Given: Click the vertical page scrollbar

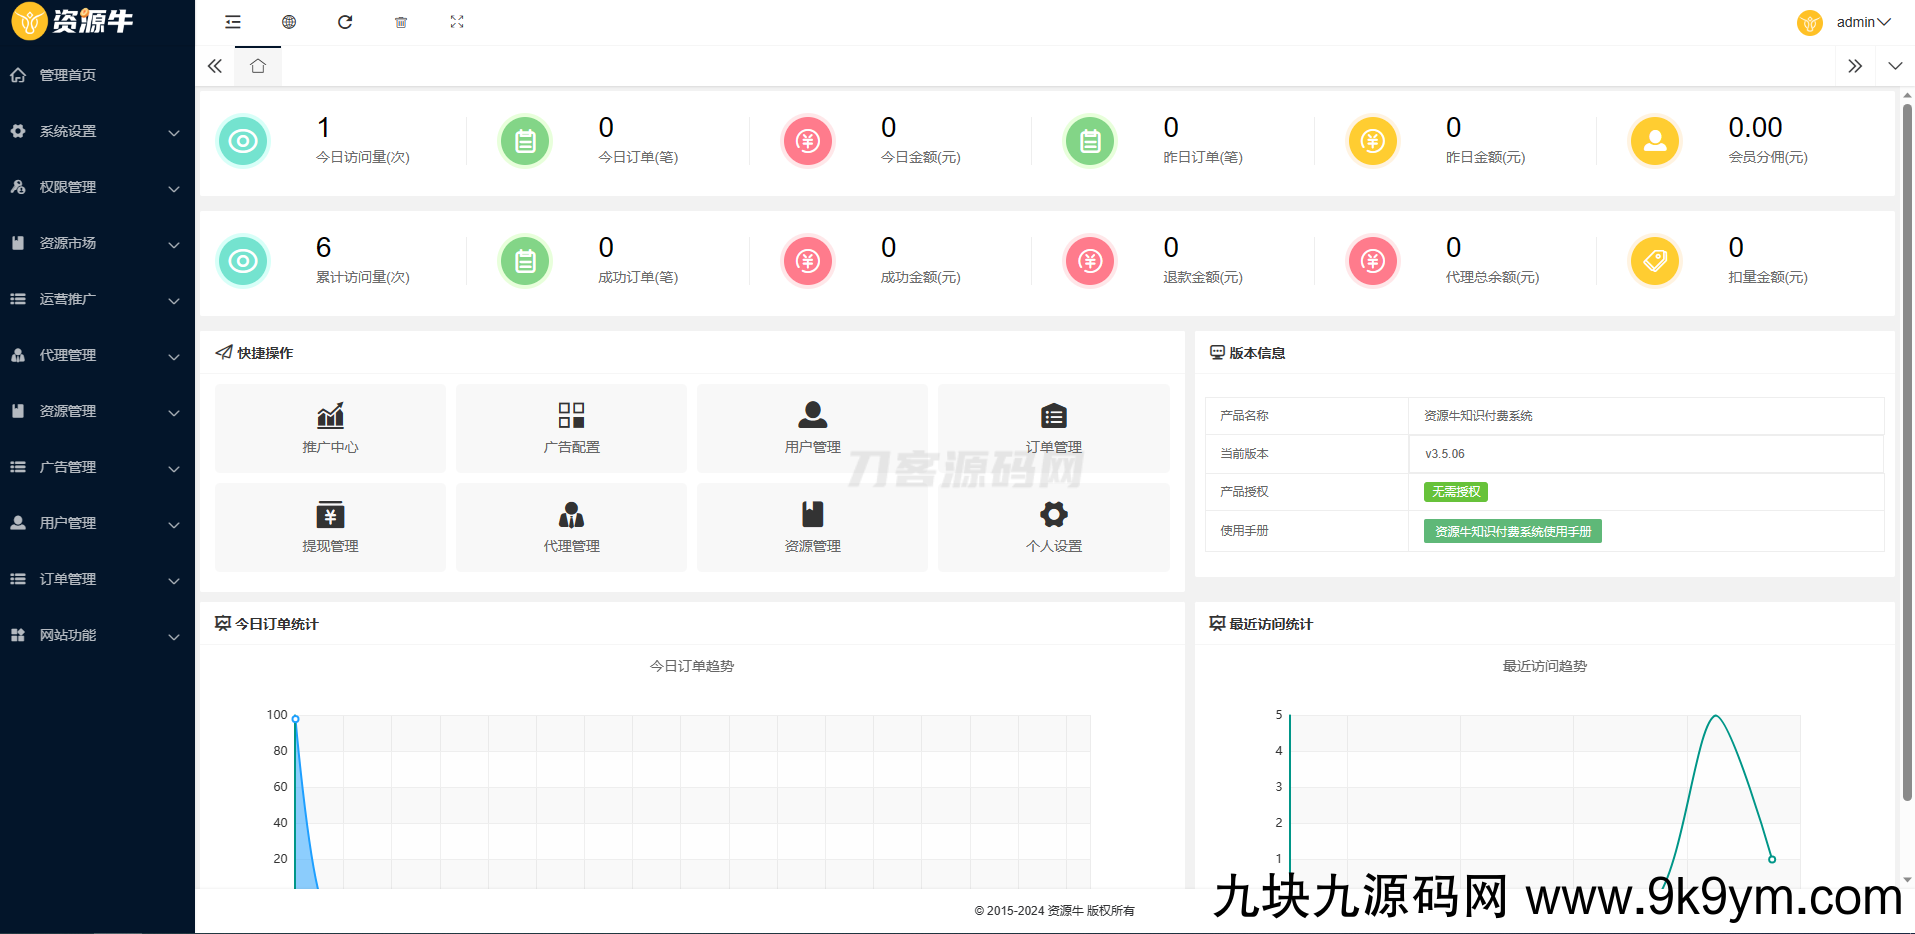Looking at the screenshot, I should click(1906, 450).
